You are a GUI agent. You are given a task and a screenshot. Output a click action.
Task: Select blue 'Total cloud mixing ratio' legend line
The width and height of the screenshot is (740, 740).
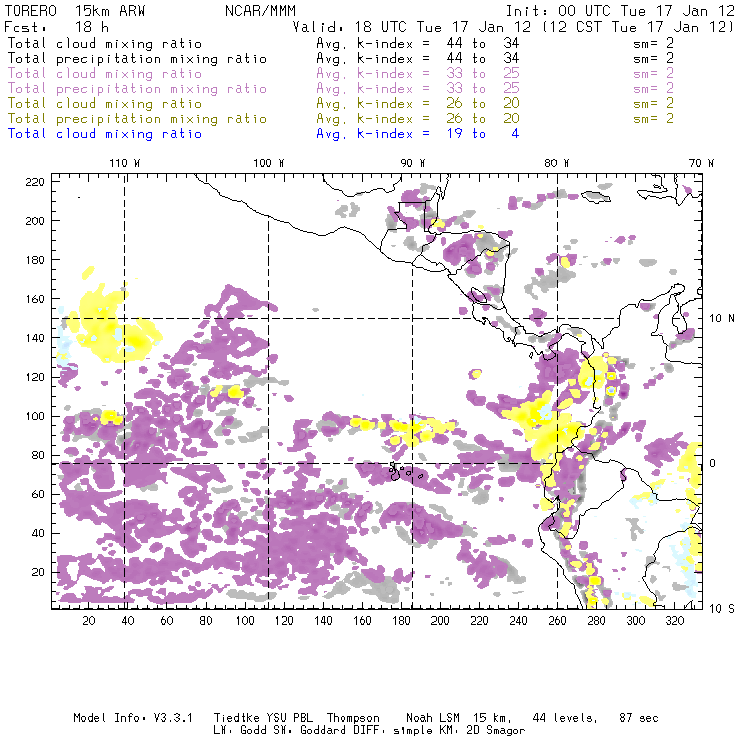tap(105, 134)
